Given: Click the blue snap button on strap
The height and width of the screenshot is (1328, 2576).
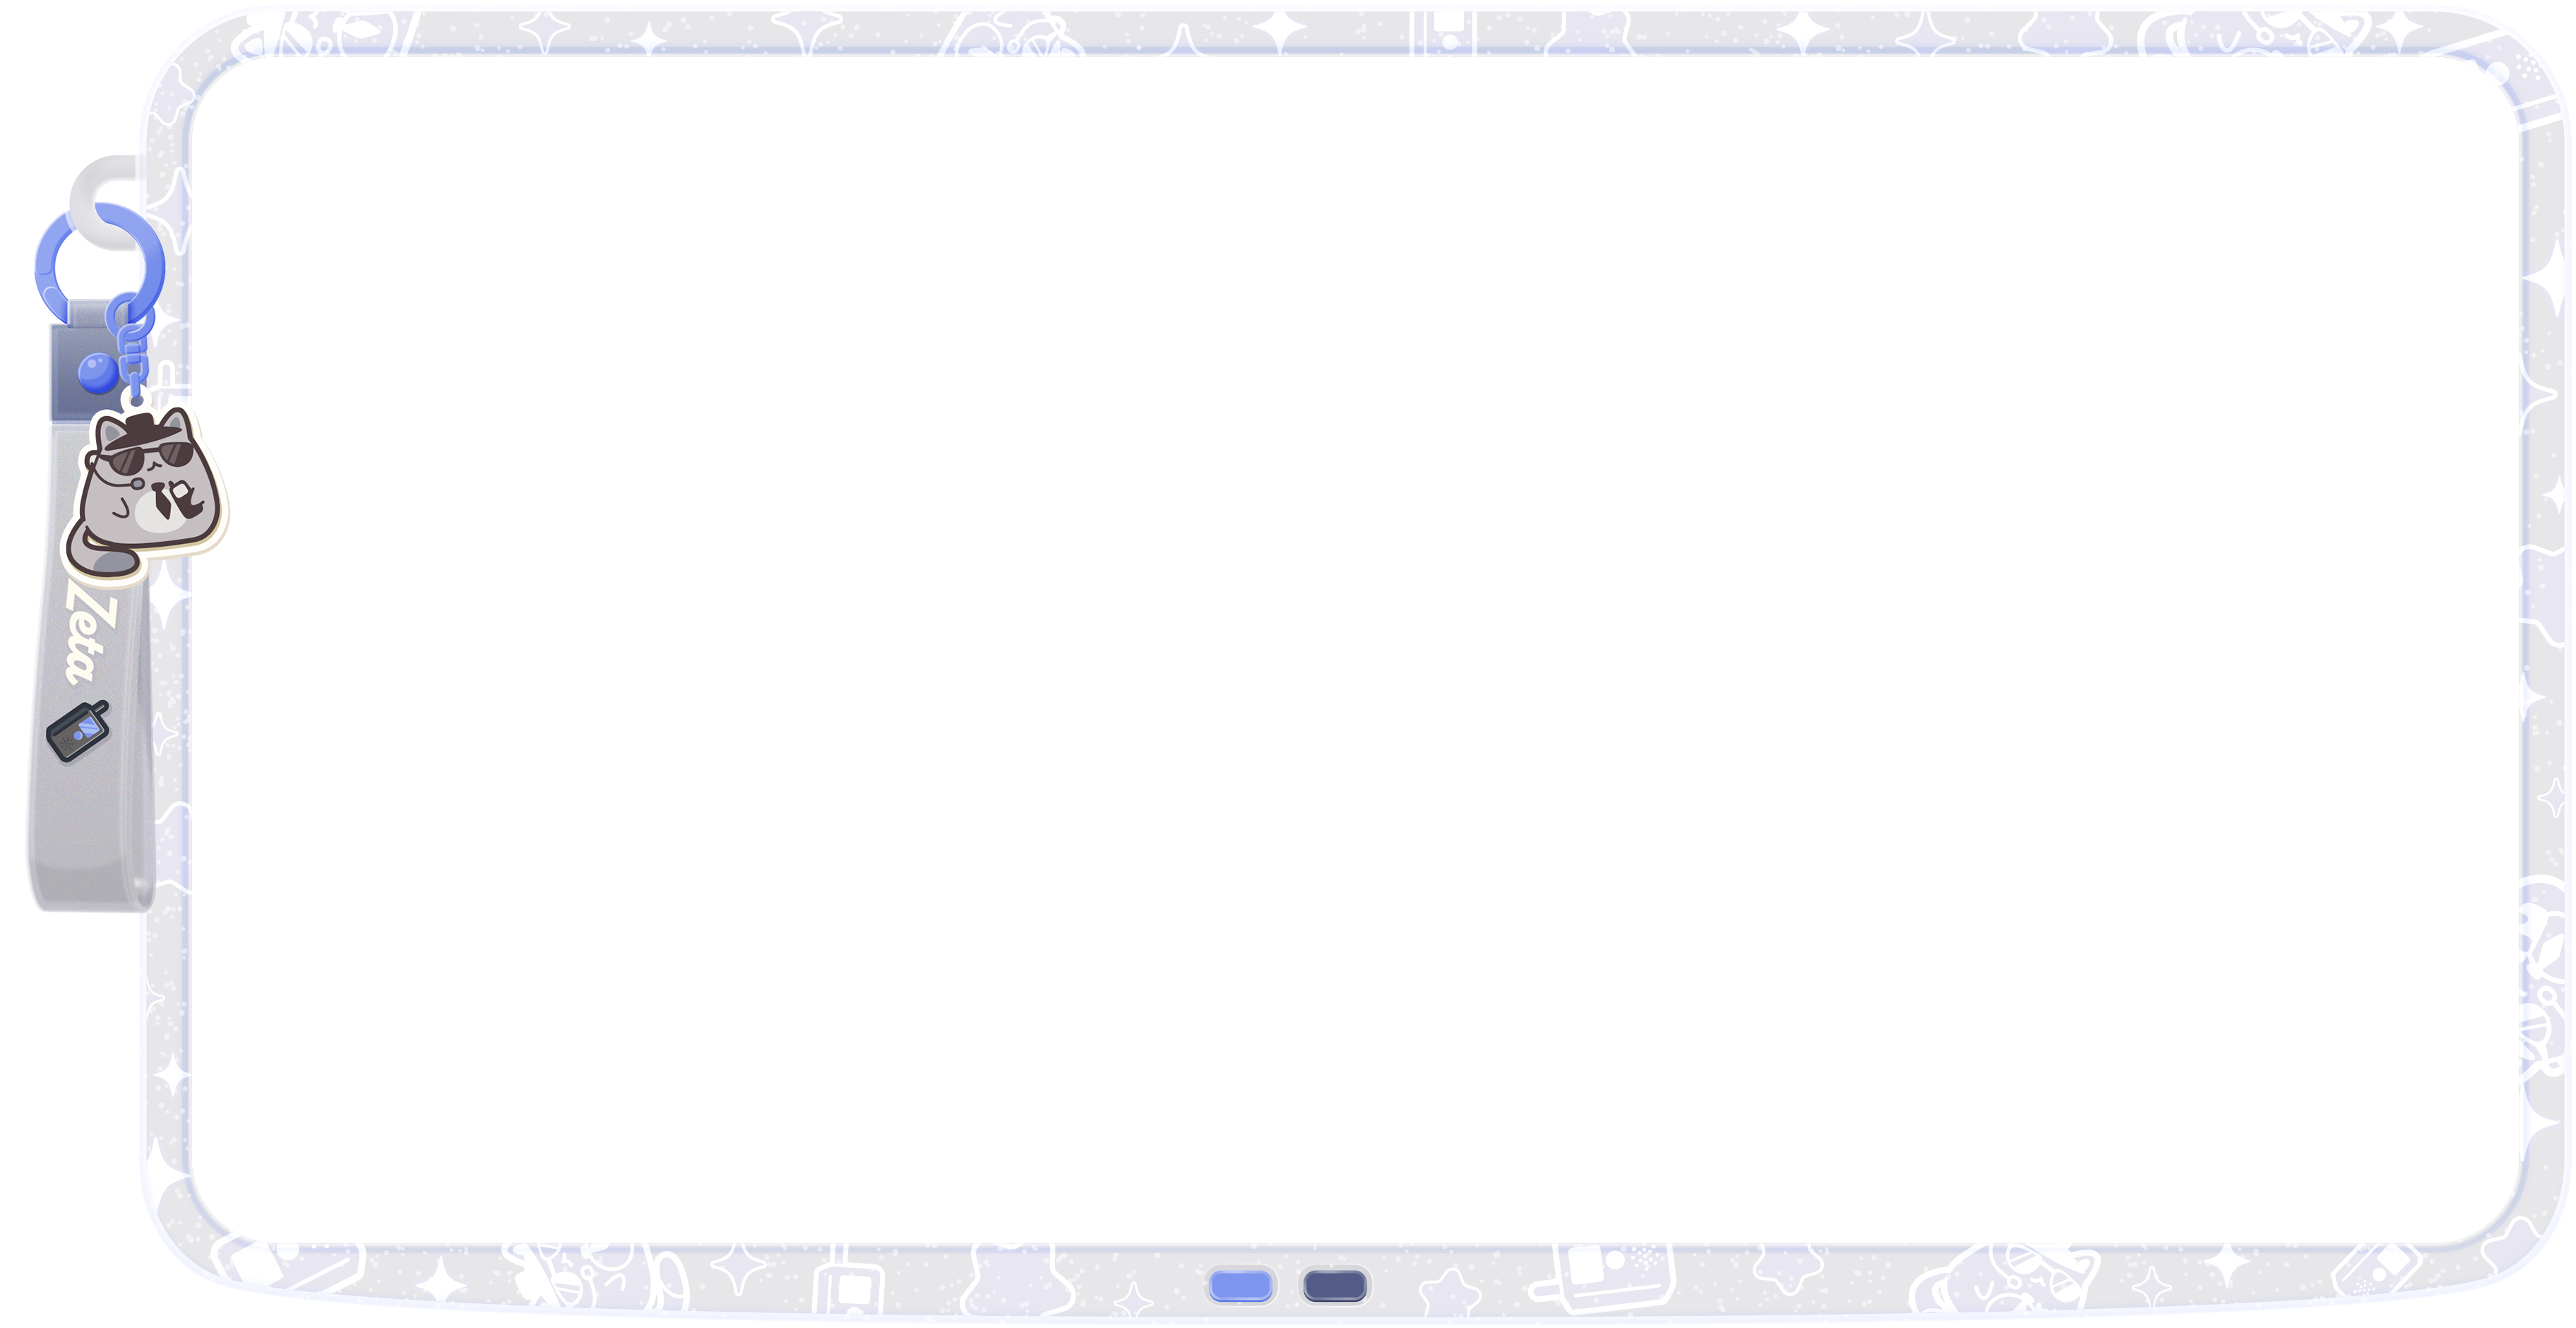Looking at the screenshot, I should click(97, 373).
